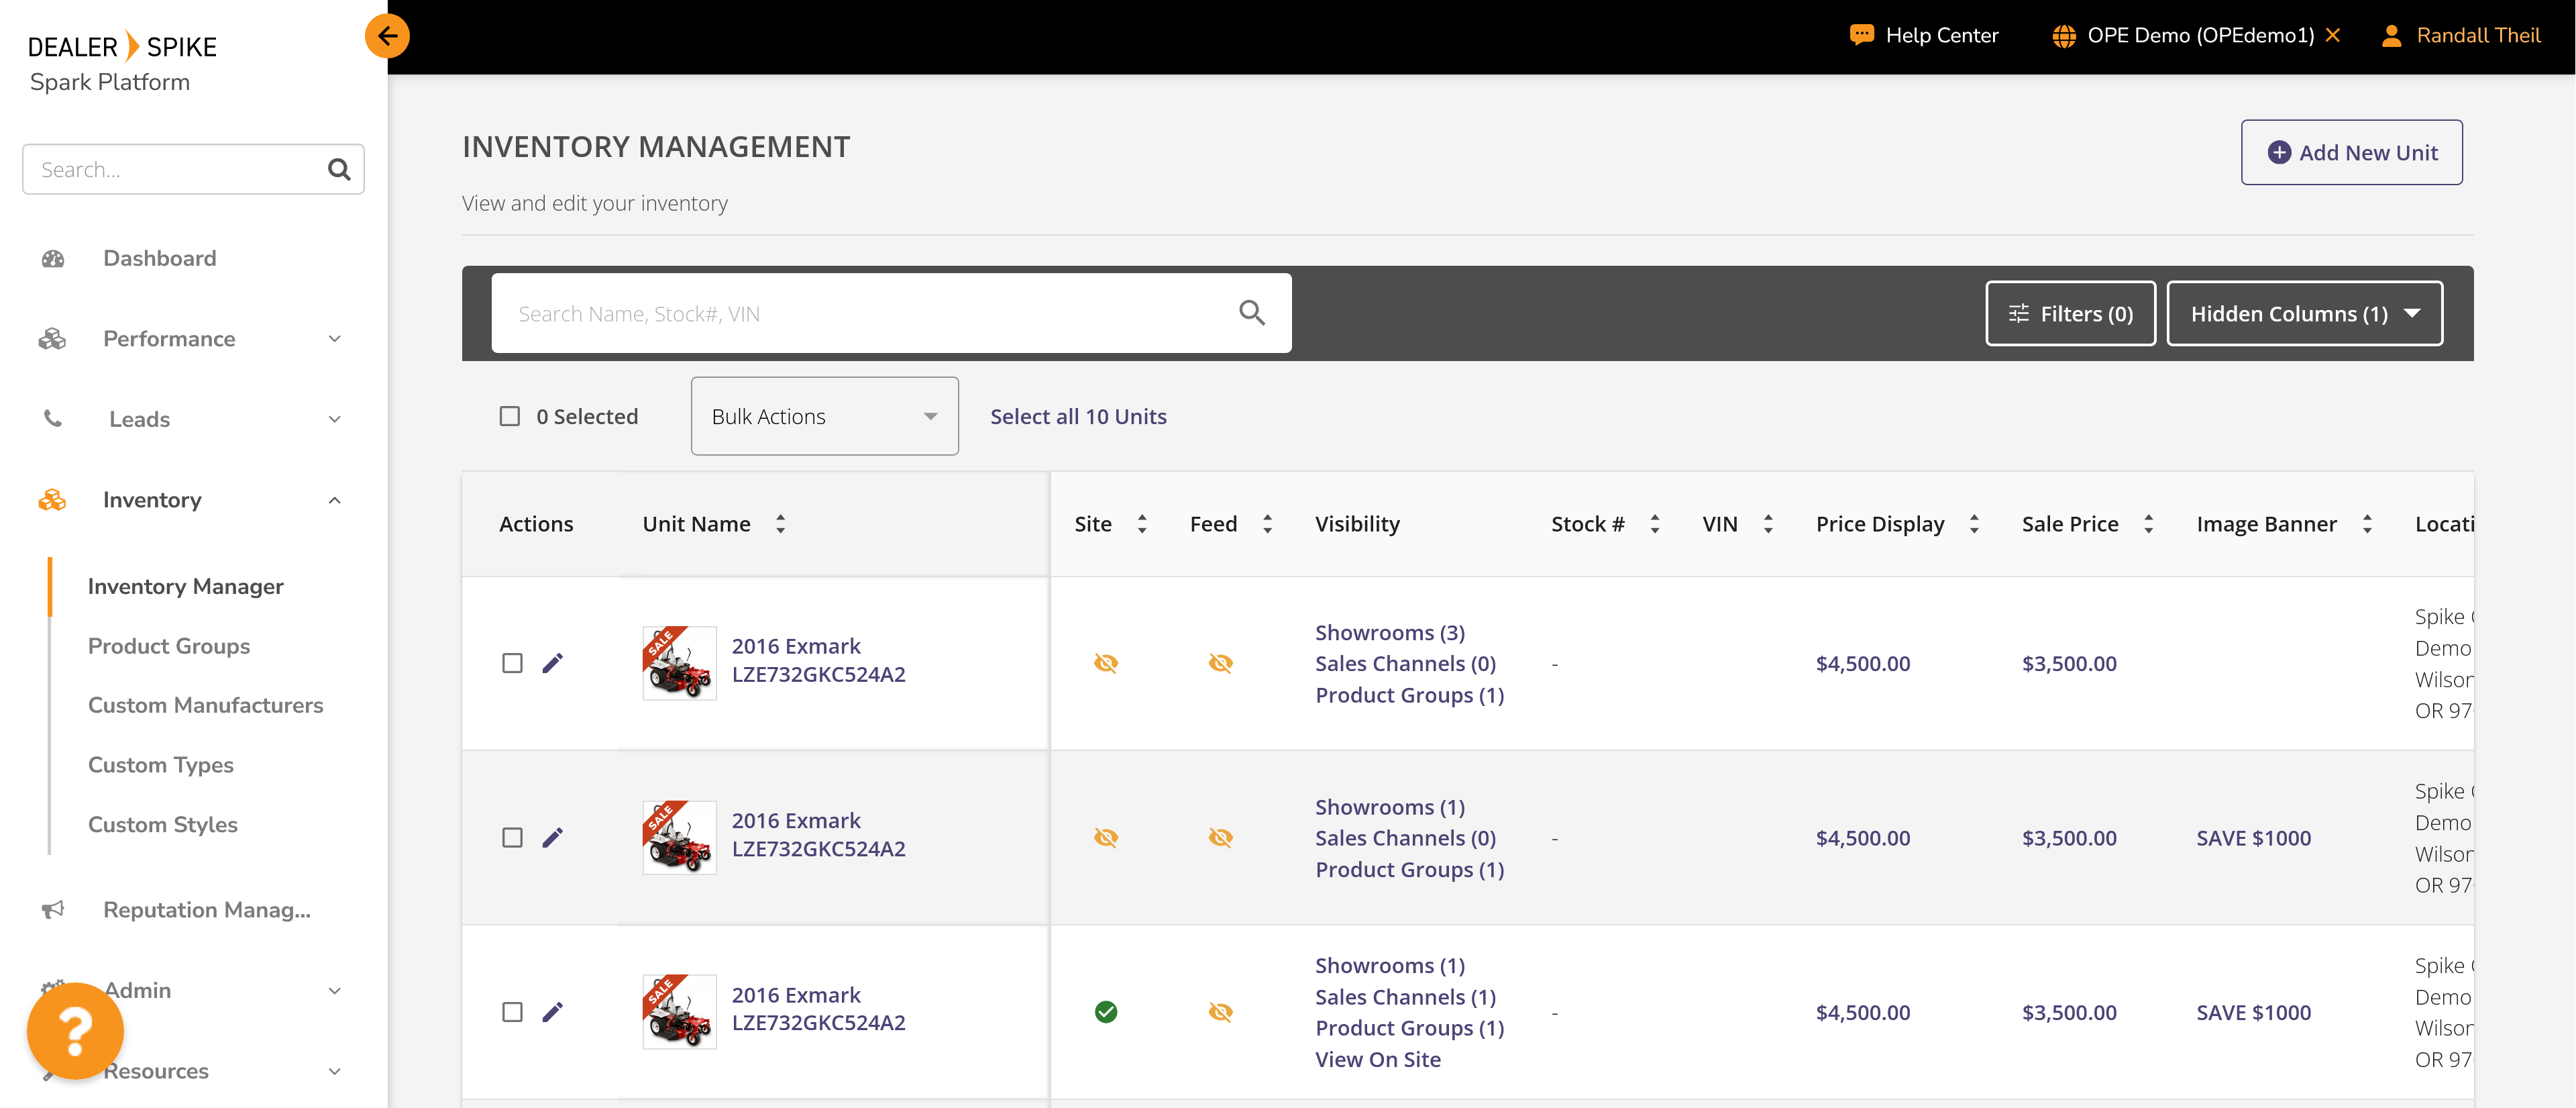Screen dimensions: 2576x1108
Task: Toggle Feed visibility for second unit
Action: (1220, 838)
